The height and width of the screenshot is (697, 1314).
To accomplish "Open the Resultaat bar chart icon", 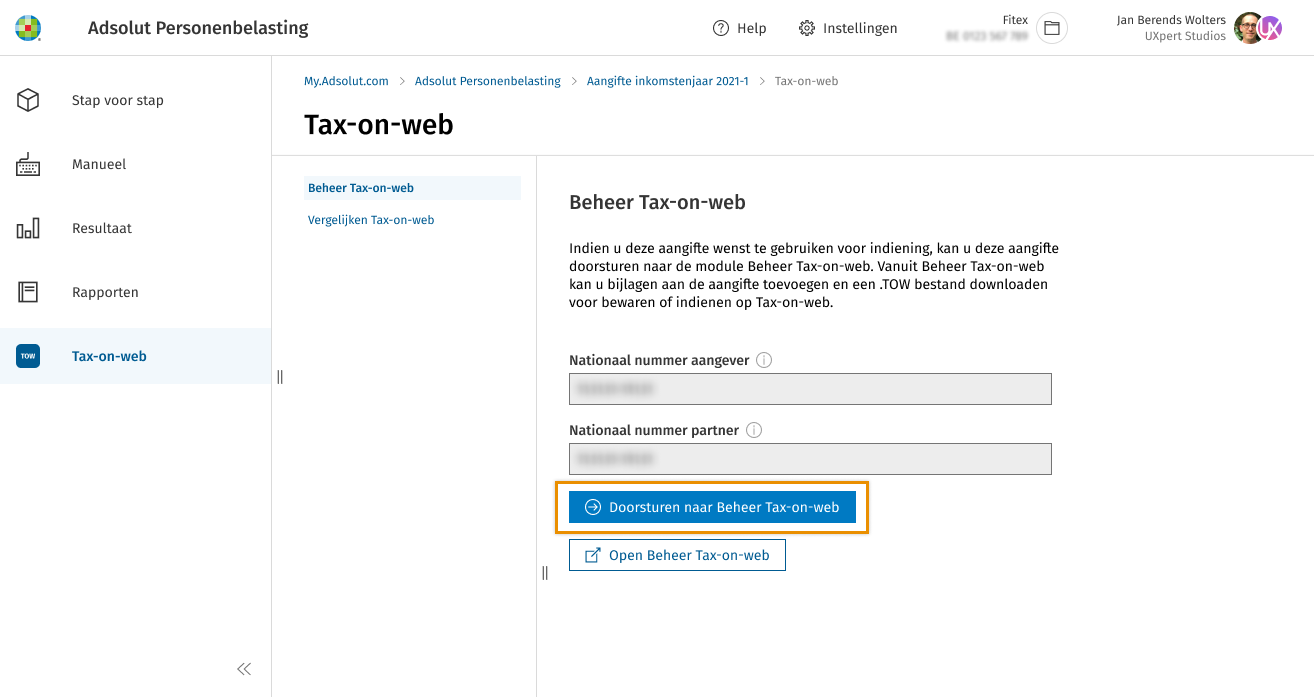I will (28, 229).
